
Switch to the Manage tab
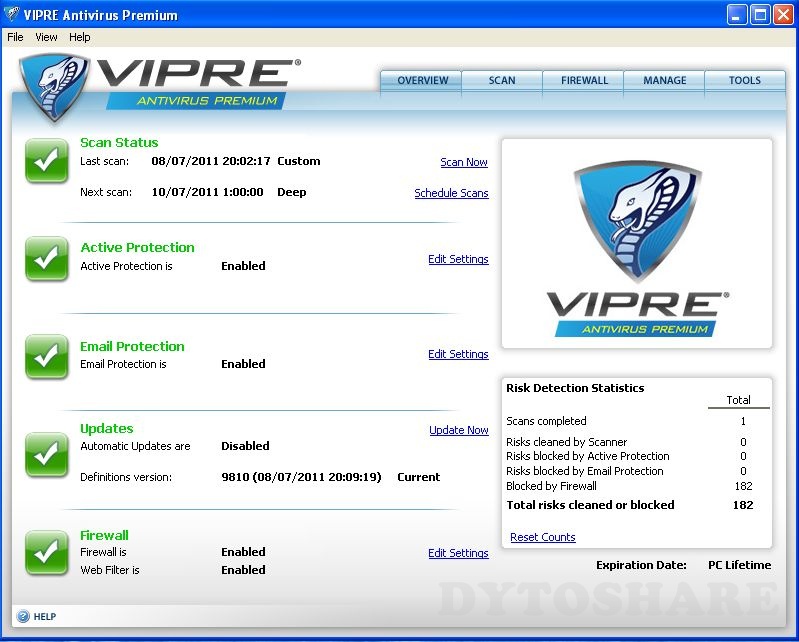point(664,81)
